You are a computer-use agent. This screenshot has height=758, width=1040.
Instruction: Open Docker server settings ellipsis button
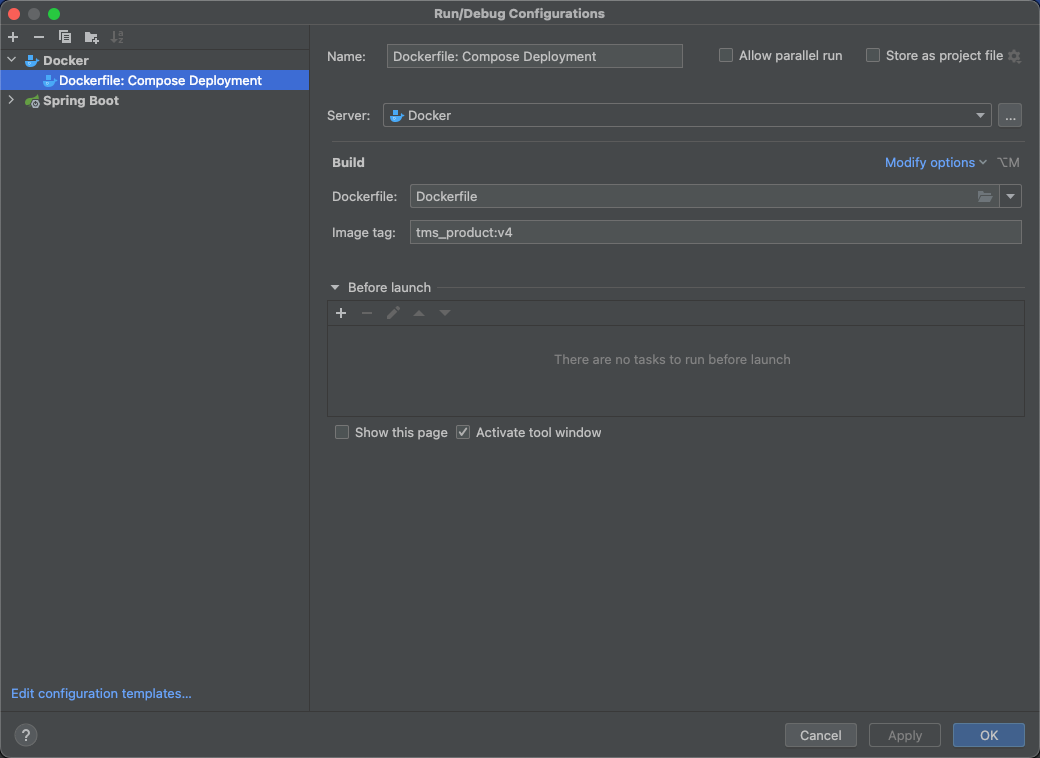pyautogui.click(x=1009, y=115)
